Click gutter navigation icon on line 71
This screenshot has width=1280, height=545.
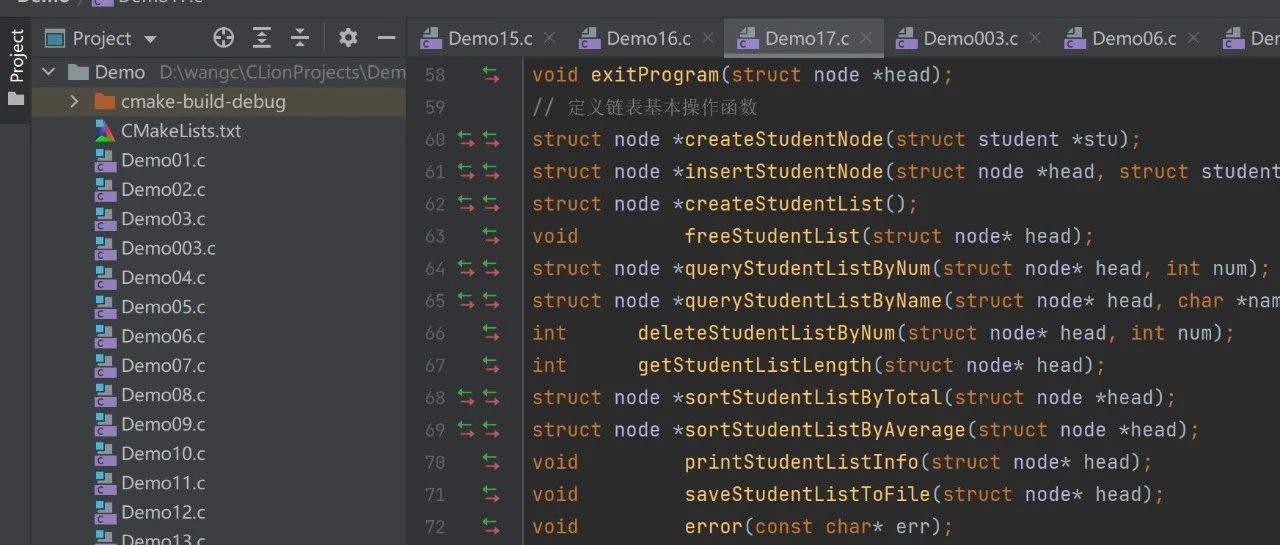(490, 494)
